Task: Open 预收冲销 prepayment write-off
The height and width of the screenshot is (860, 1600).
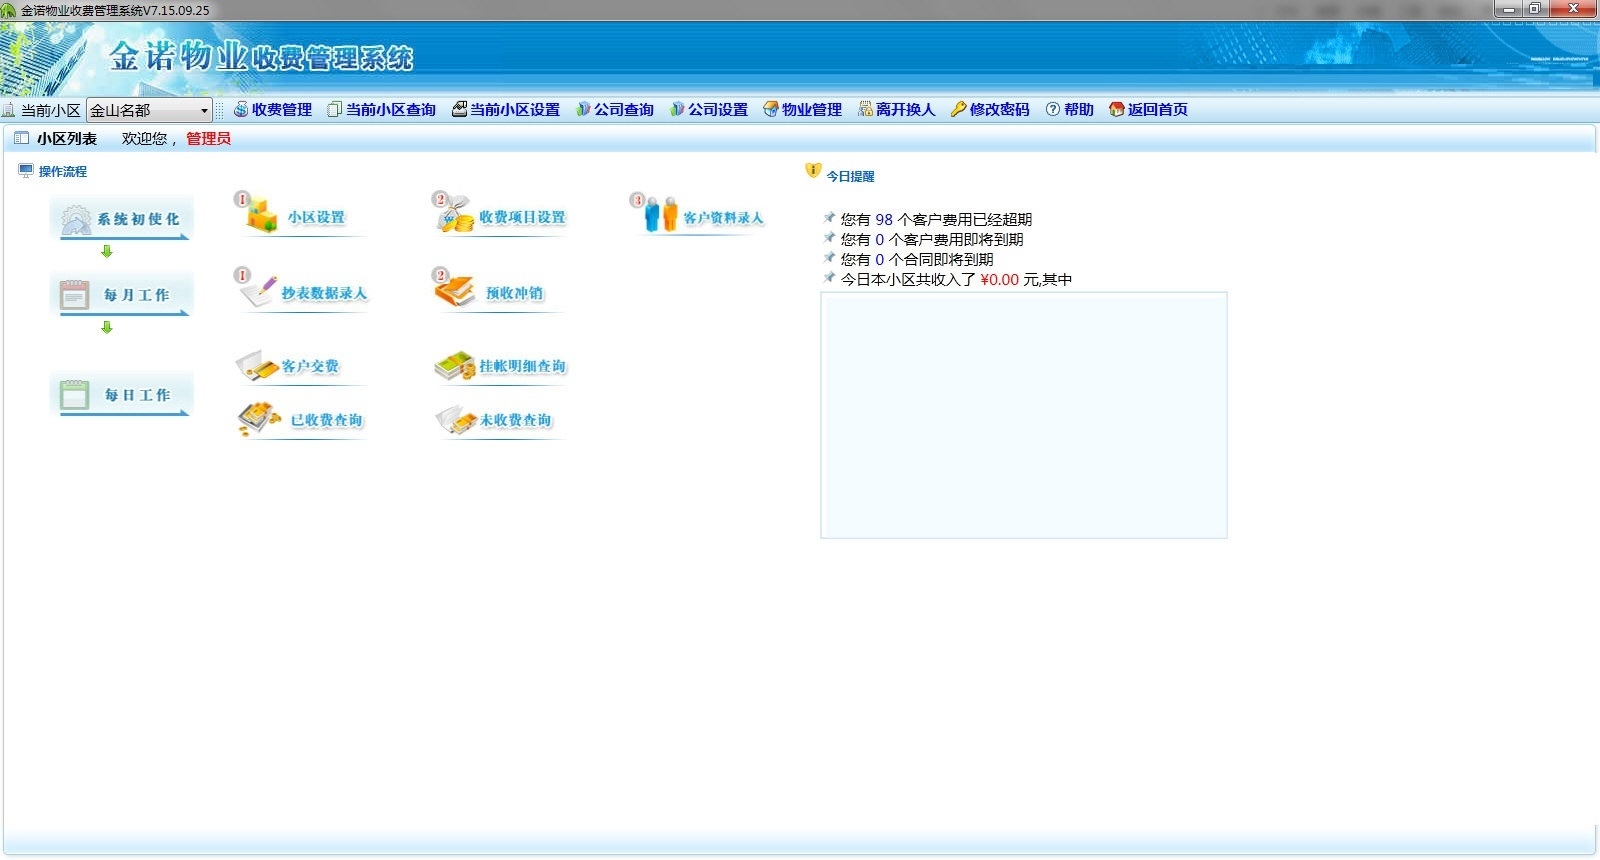Action: coord(497,293)
